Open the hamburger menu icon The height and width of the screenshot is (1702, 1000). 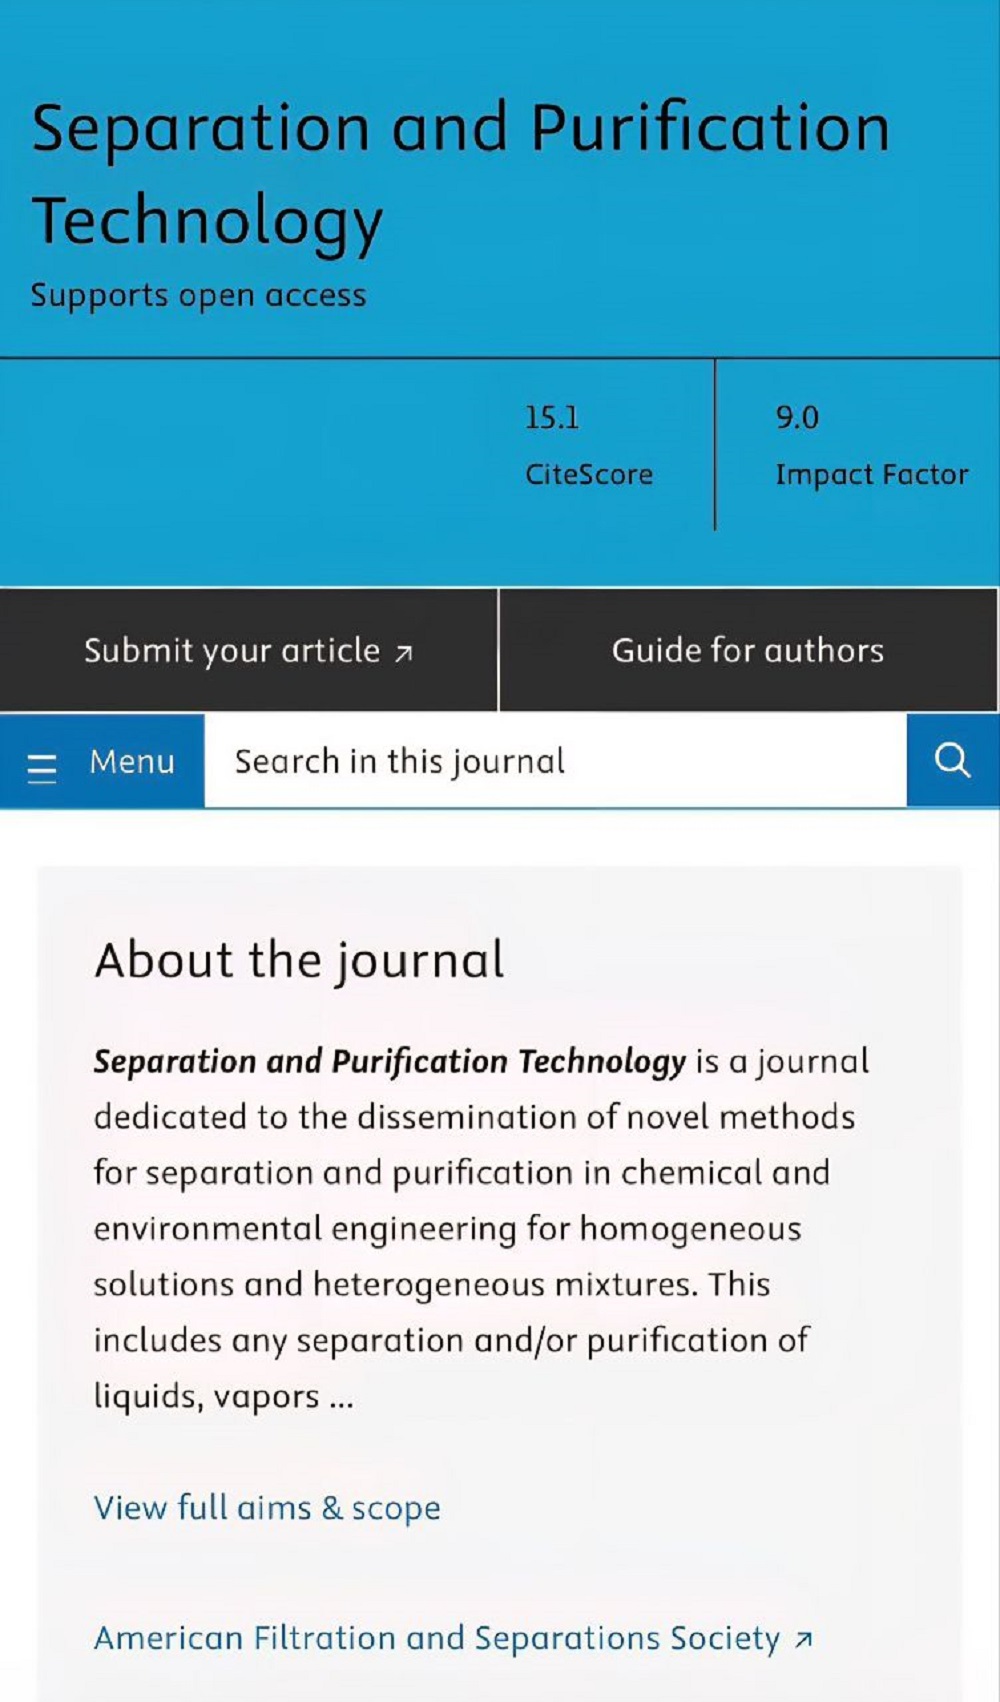coord(42,766)
